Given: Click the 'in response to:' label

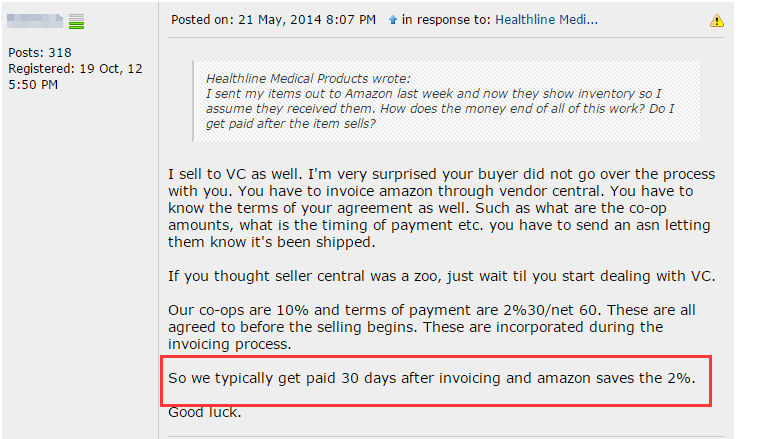Looking at the screenshot, I should point(446,20).
